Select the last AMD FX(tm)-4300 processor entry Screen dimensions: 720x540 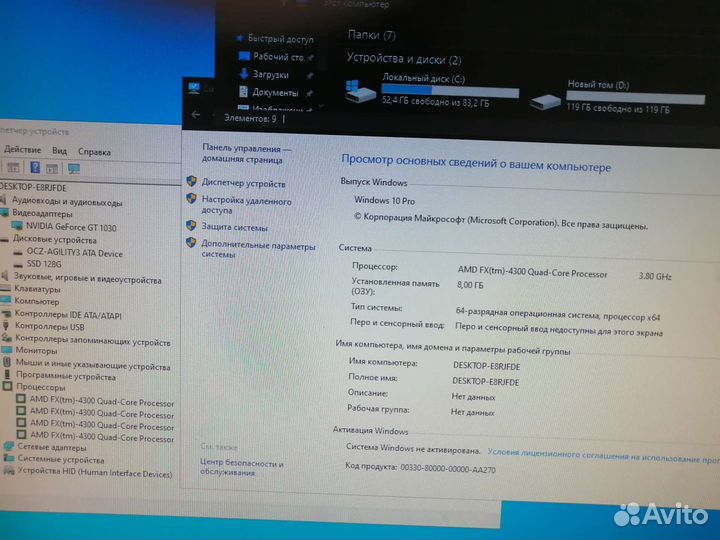pos(101,436)
